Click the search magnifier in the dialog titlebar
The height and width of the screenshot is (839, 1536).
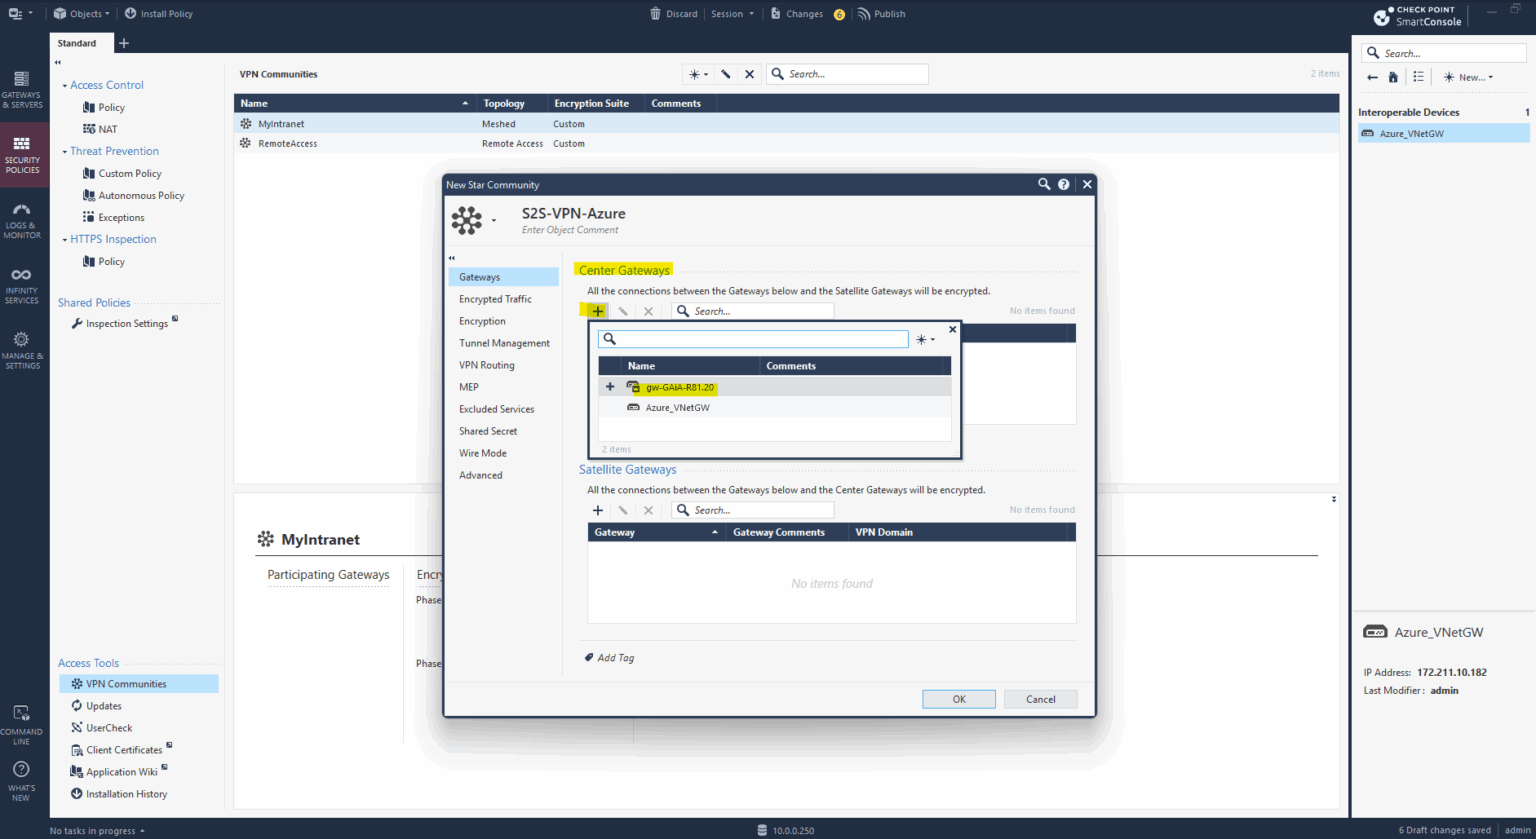coord(1044,184)
